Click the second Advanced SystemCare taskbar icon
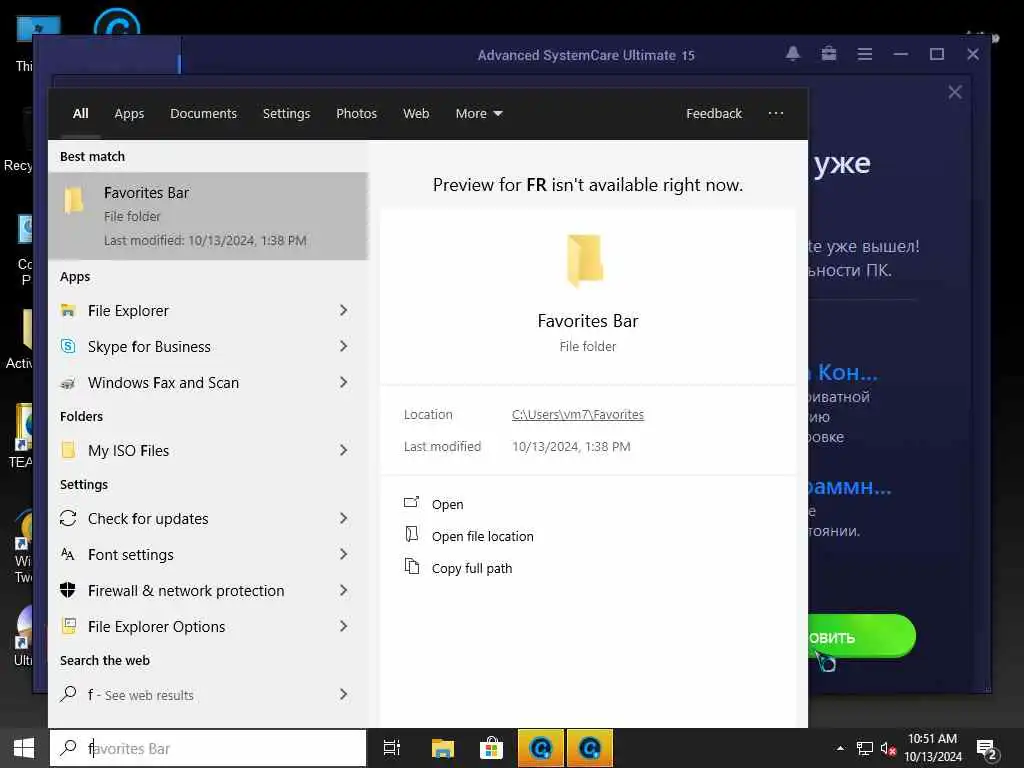This screenshot has height=768, width=1024. tap(590, 748)
